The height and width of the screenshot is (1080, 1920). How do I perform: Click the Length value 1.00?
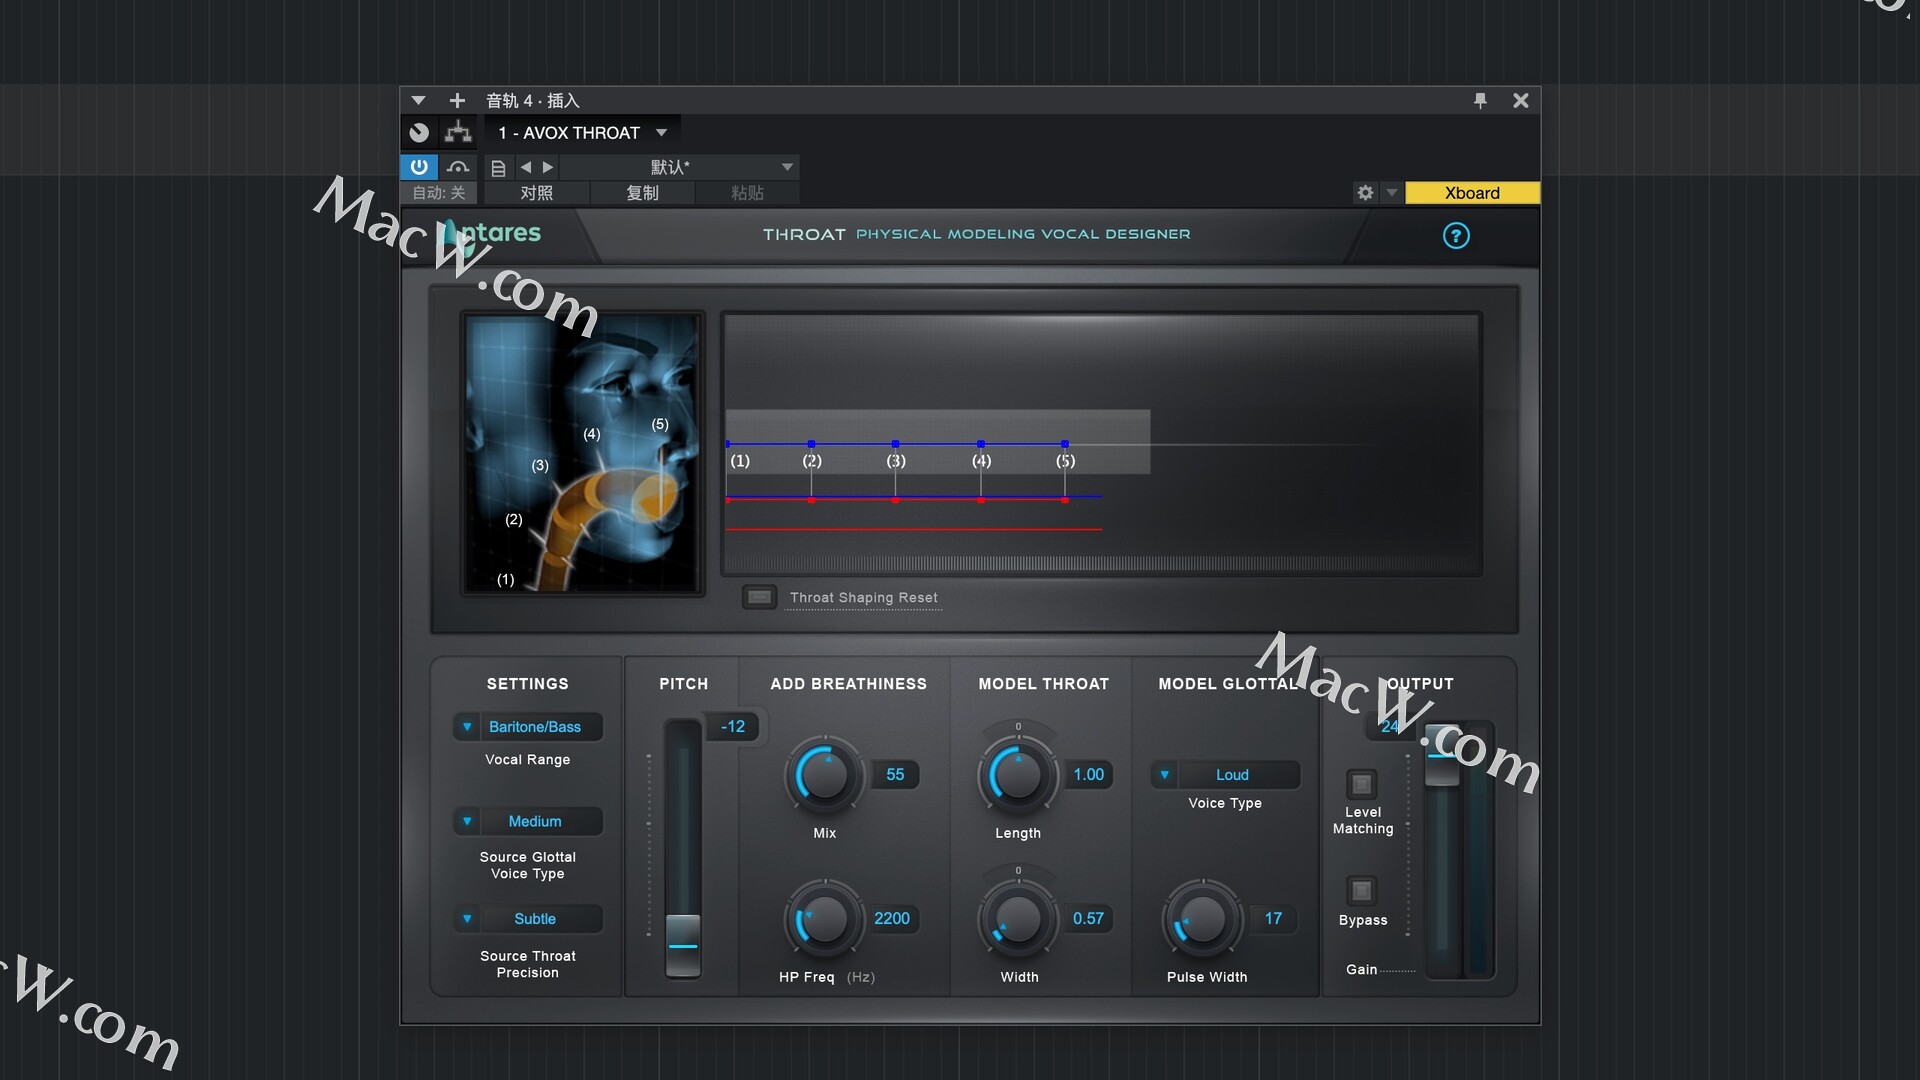click(1089, 775)
